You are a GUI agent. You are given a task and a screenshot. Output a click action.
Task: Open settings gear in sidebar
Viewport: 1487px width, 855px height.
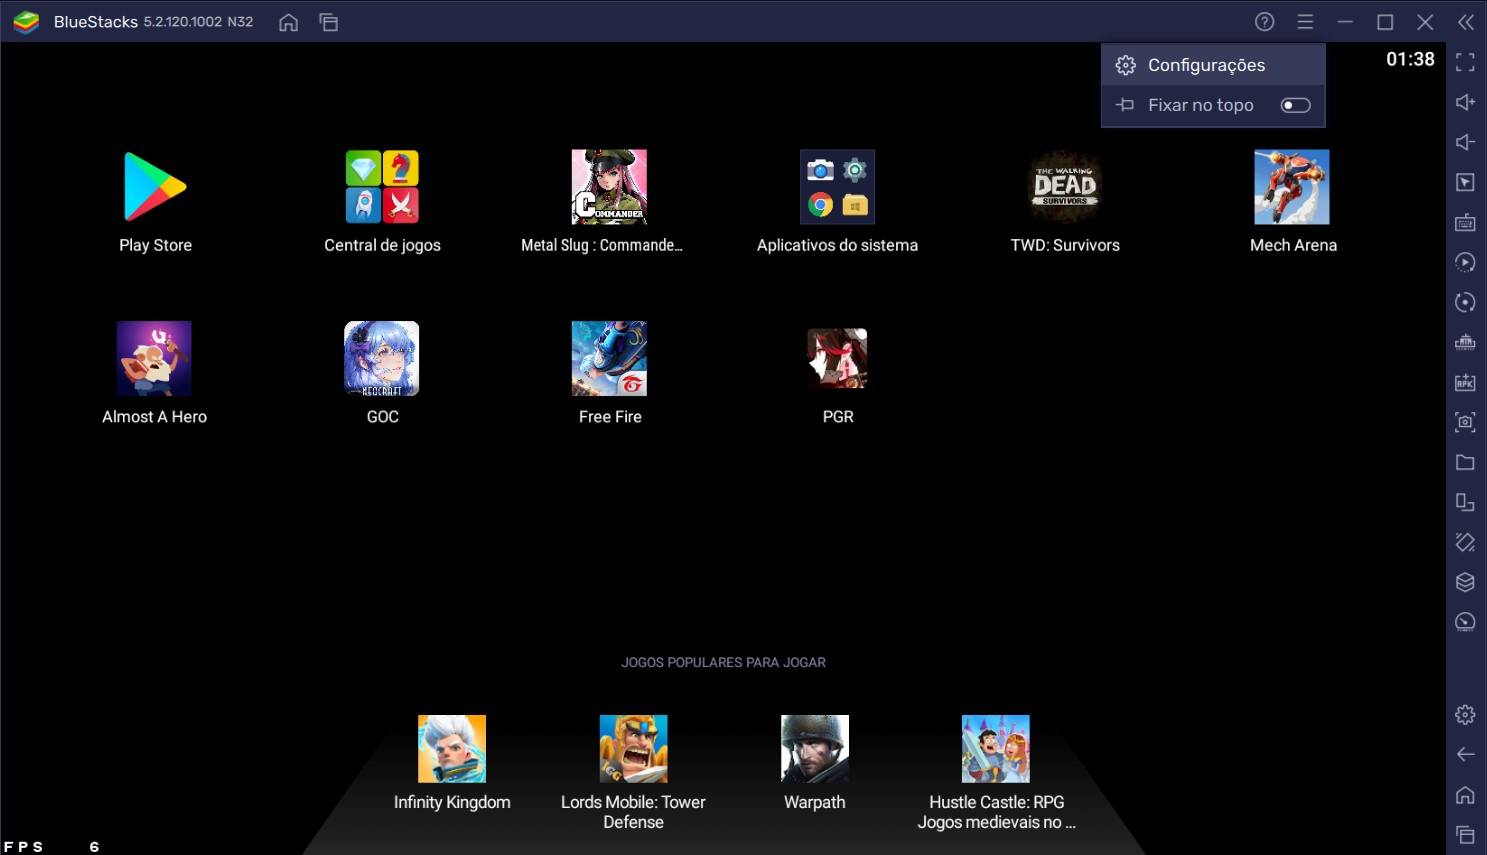1465,714
